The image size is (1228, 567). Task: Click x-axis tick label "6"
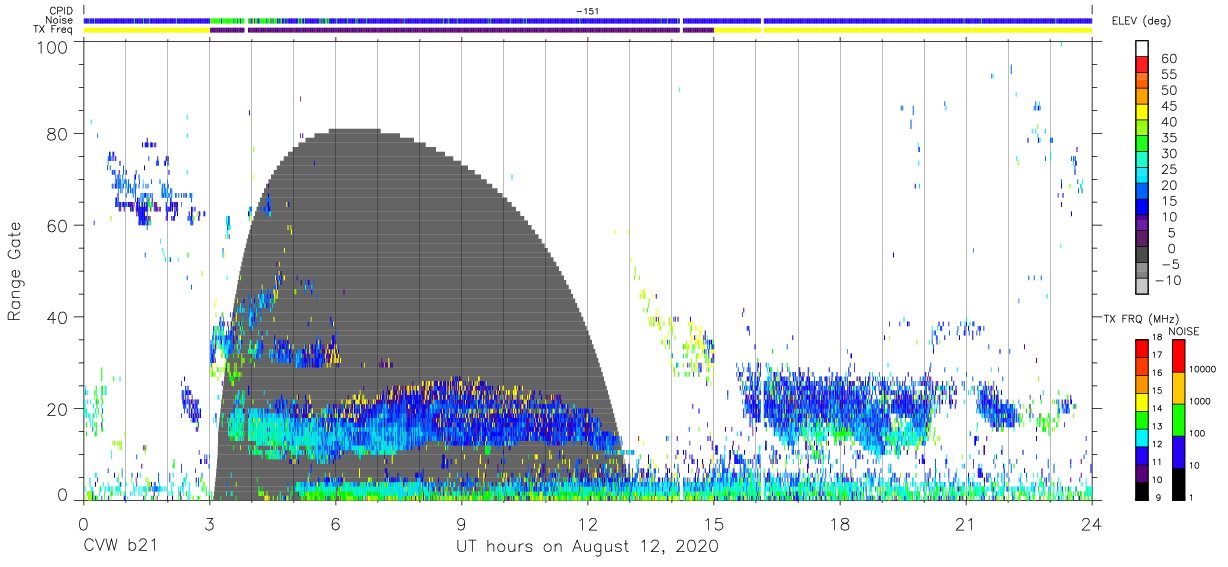tap(335, 524)
